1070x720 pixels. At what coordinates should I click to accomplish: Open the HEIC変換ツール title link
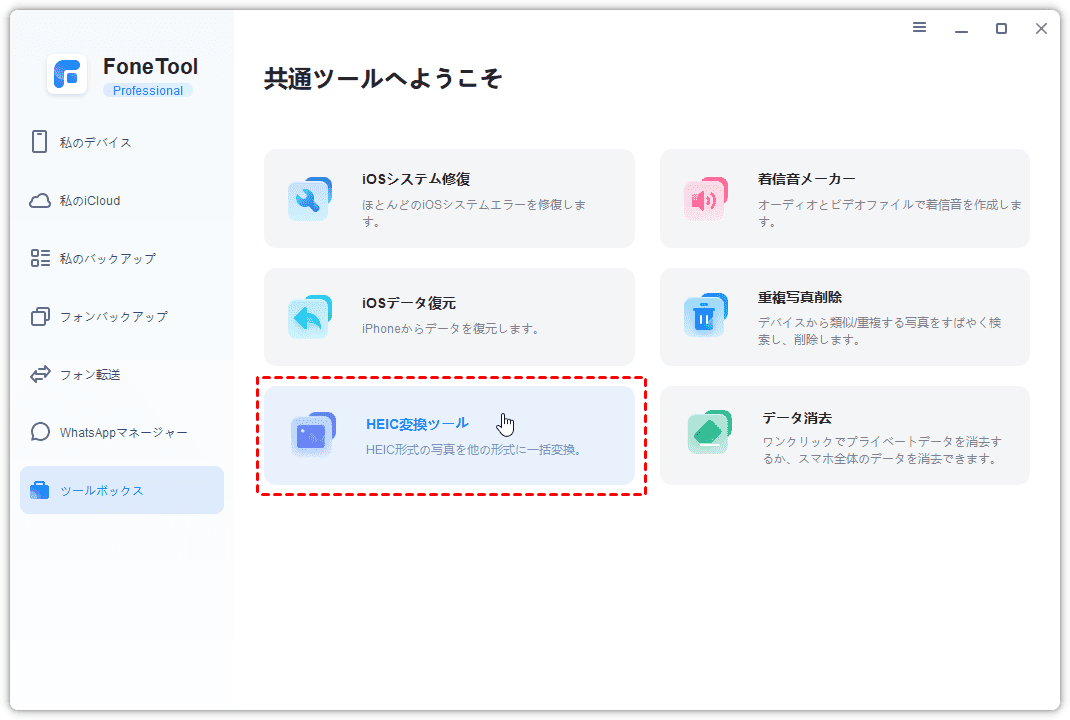point(417,423)
